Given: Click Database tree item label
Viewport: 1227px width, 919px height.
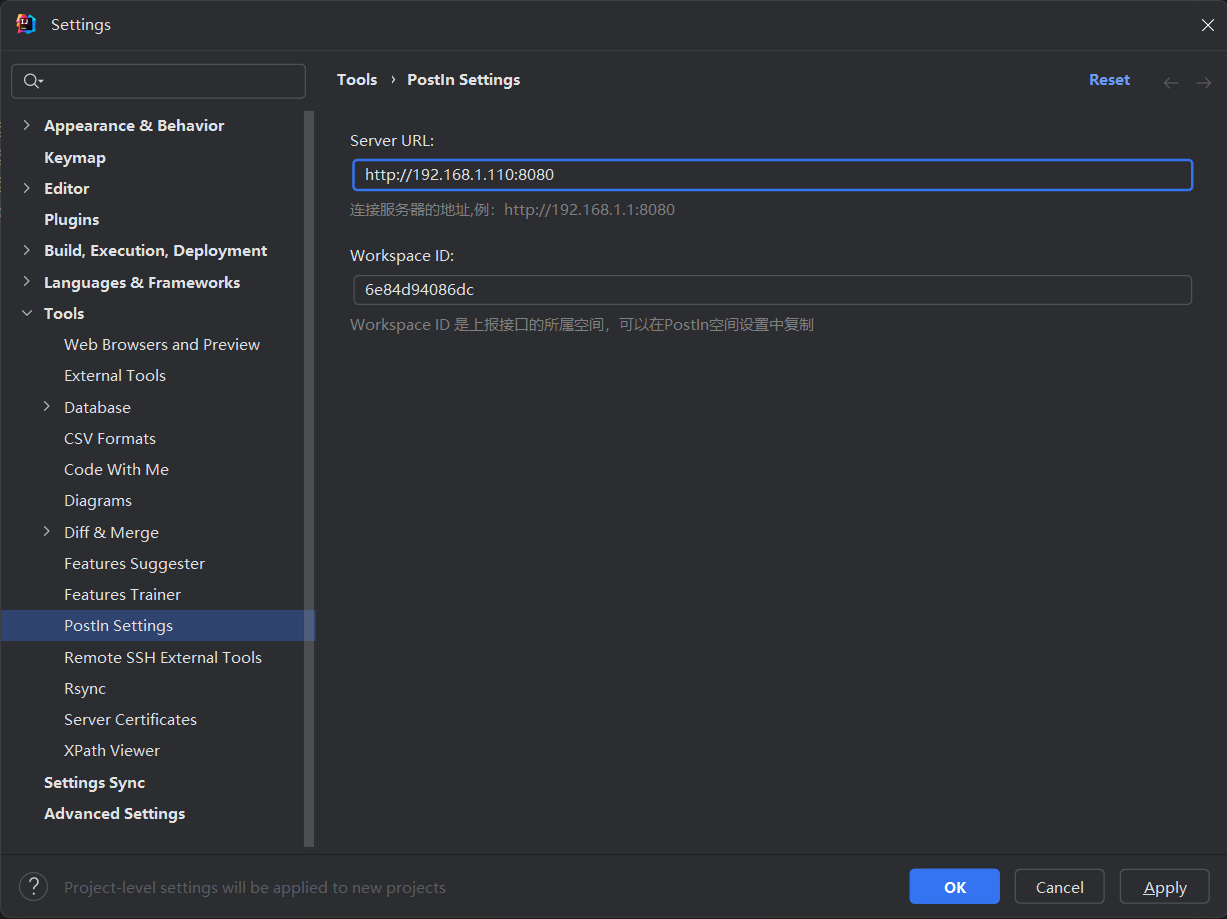Looking at the screenshot, I should tap(97, 407).
